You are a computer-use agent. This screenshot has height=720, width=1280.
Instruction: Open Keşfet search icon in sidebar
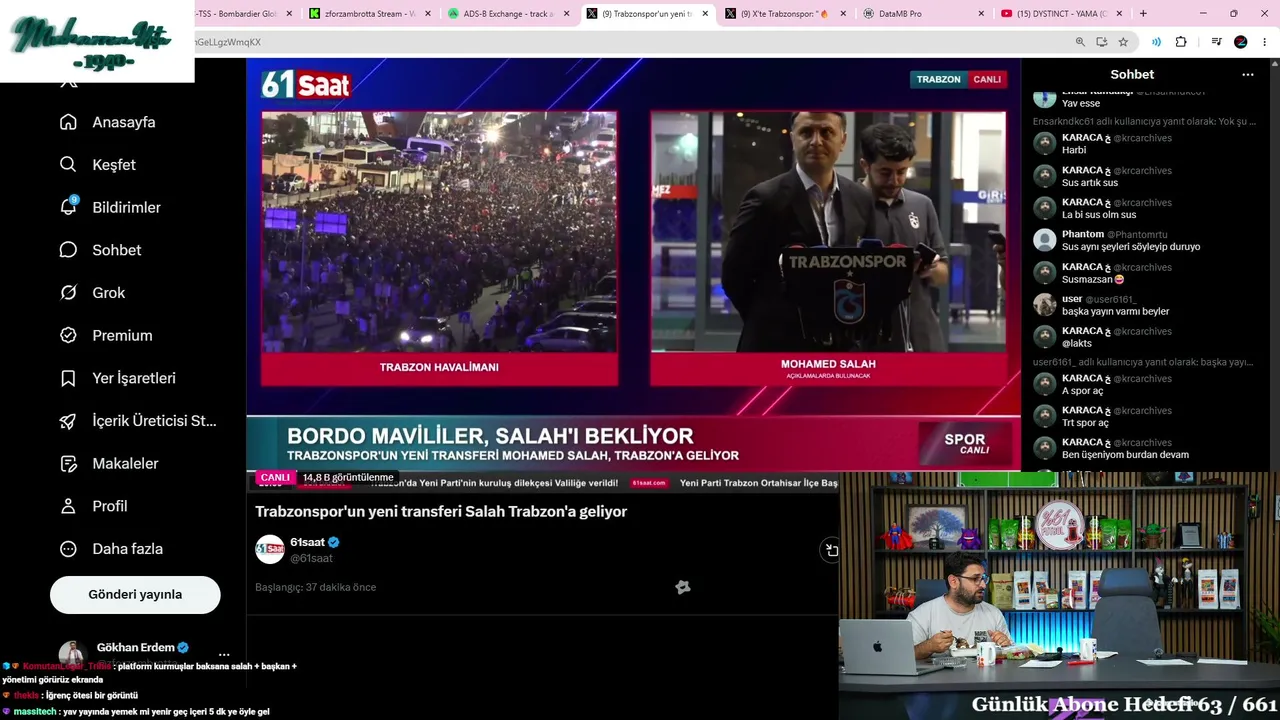[68, 165]
